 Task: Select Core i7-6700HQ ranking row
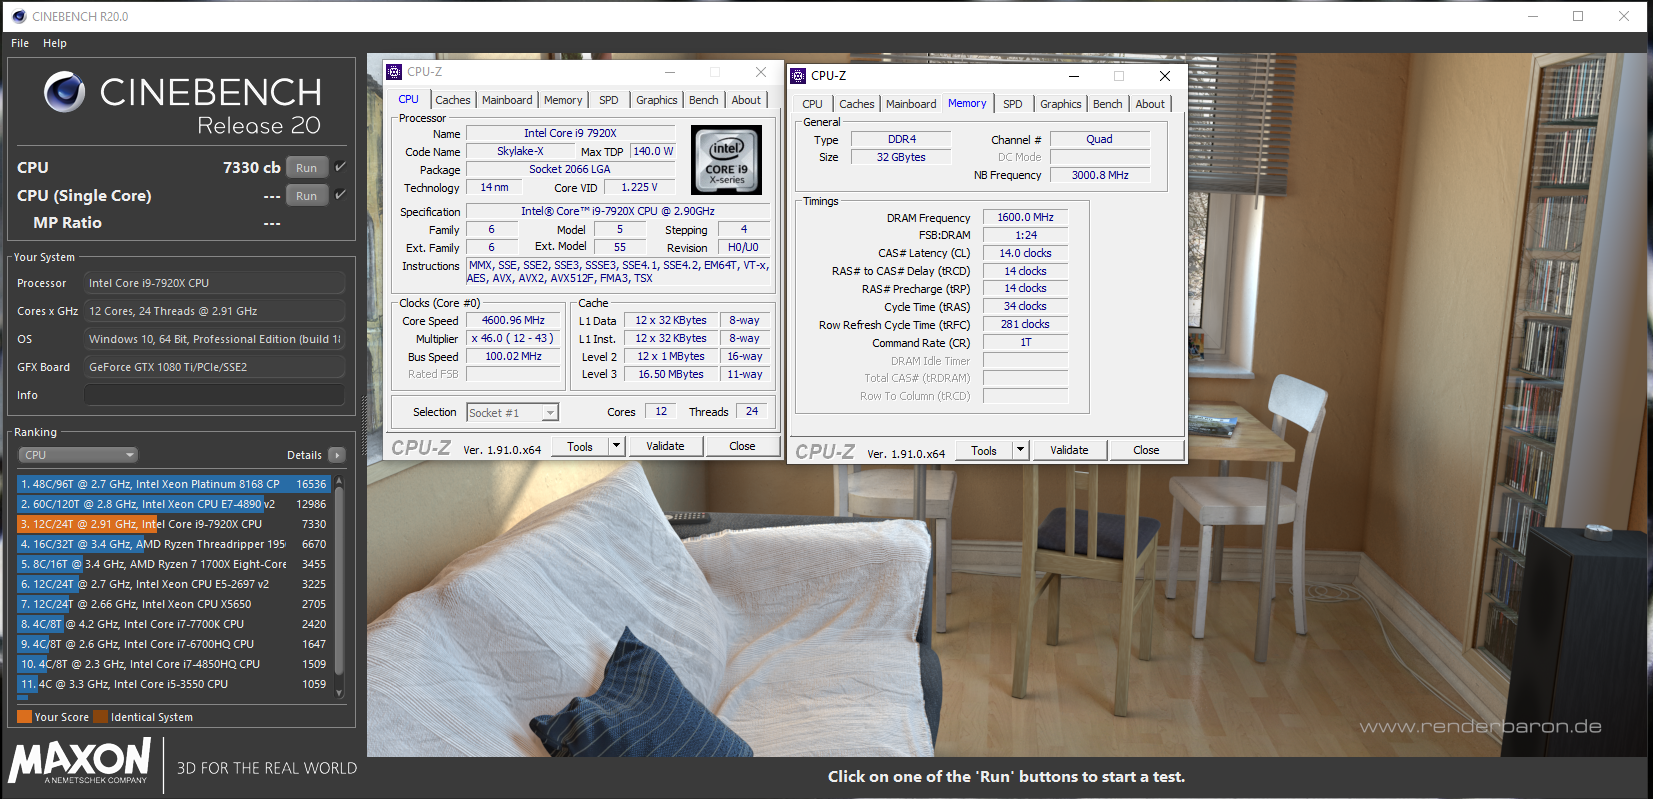(x=174, y=644)
